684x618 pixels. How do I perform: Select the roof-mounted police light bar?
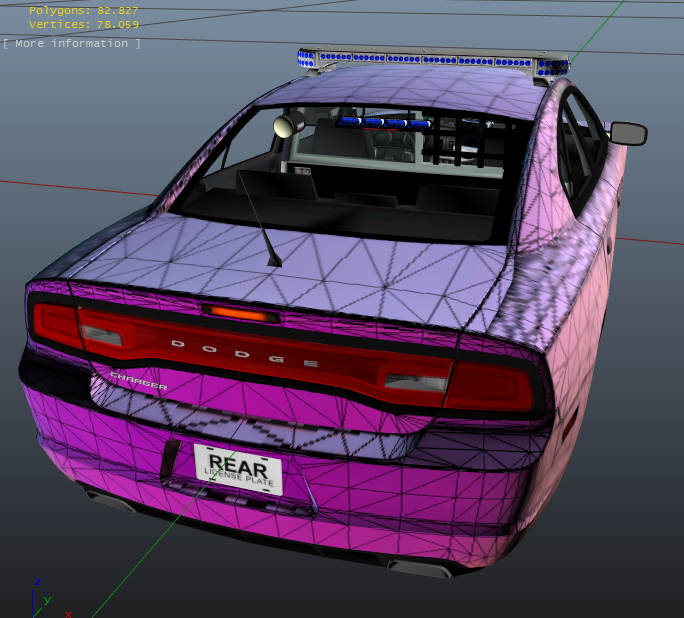pos(433,61)
